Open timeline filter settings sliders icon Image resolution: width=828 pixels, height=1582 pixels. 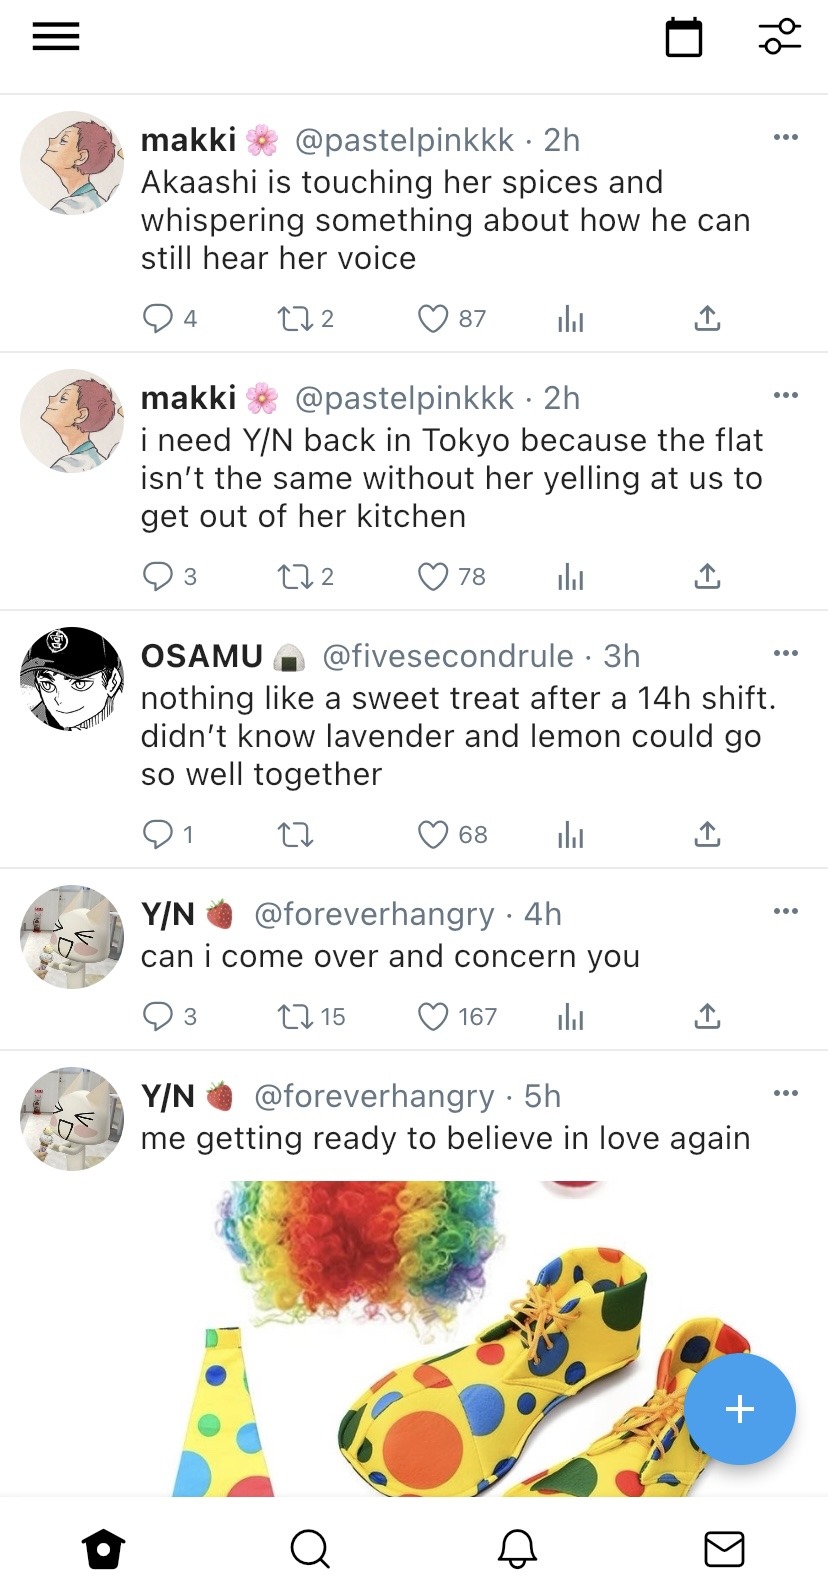pos(780,37)
